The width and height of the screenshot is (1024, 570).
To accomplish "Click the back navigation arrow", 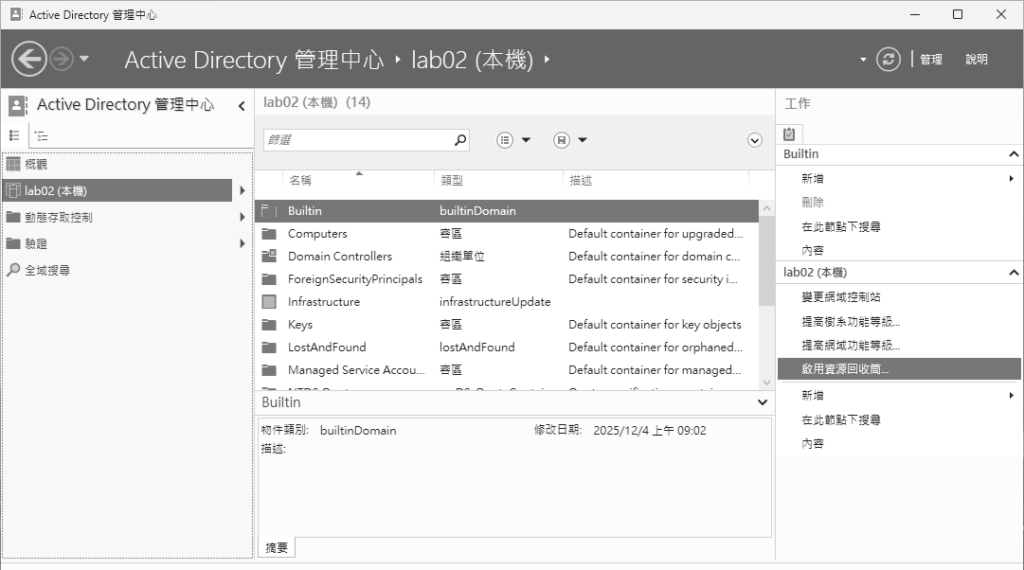I will tap(29, 59).
